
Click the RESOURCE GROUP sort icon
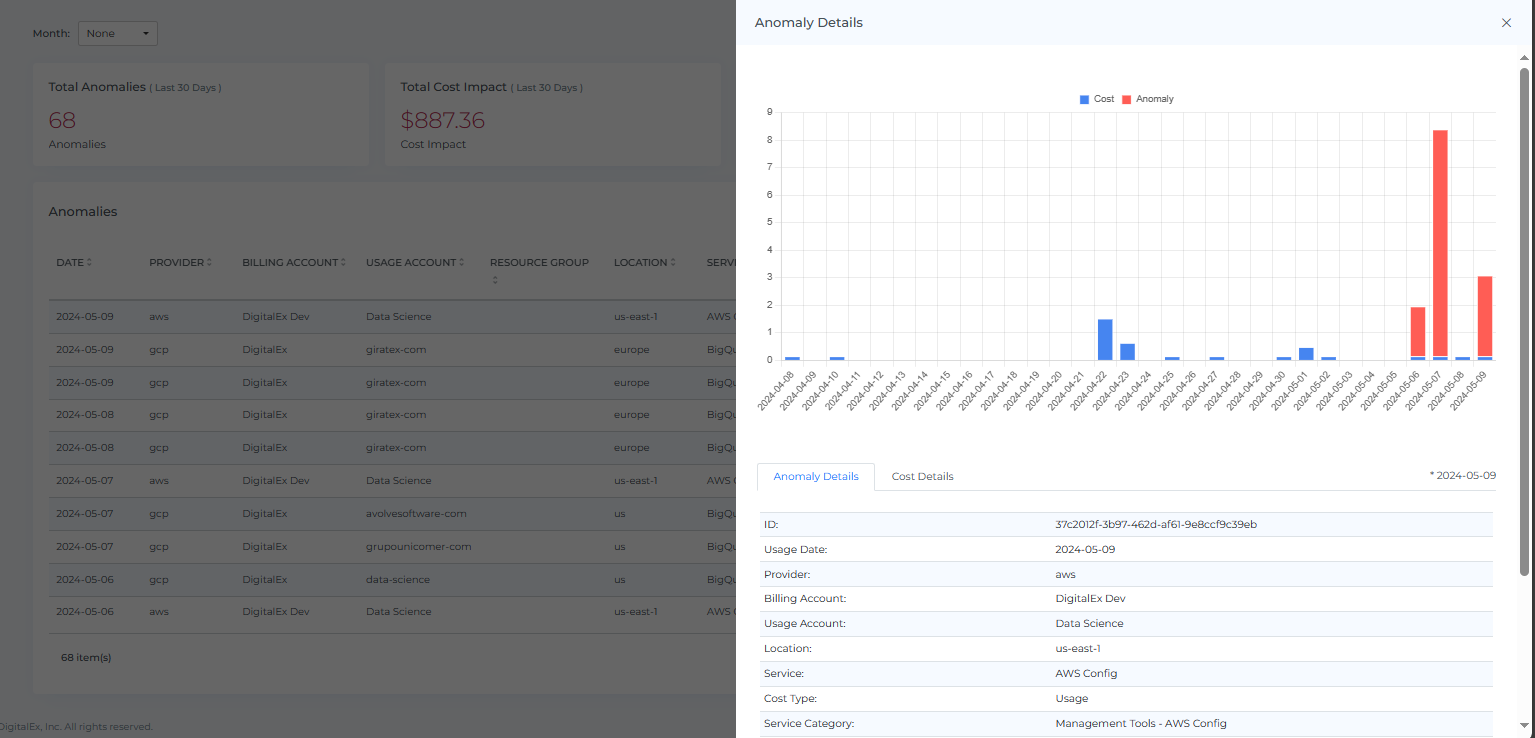(x=494, y=281)
